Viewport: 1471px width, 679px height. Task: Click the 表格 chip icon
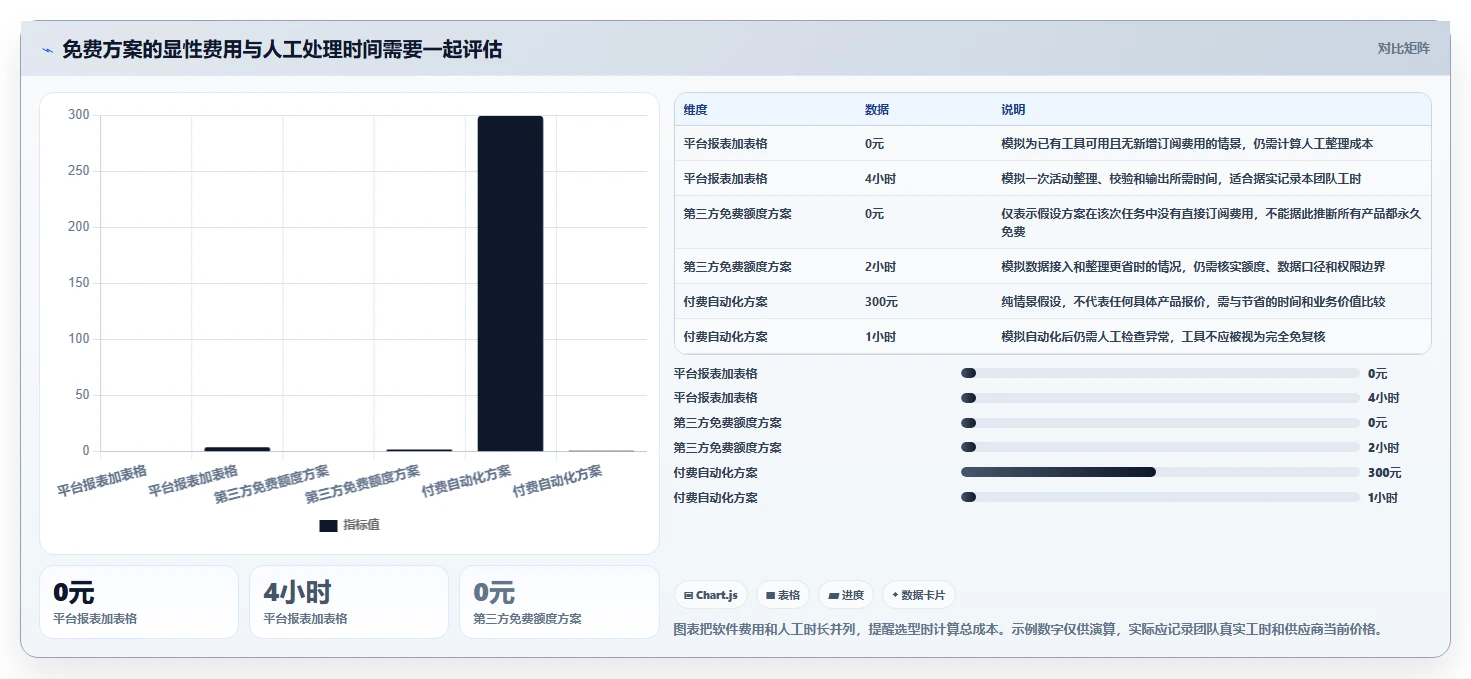pos(771,595)
